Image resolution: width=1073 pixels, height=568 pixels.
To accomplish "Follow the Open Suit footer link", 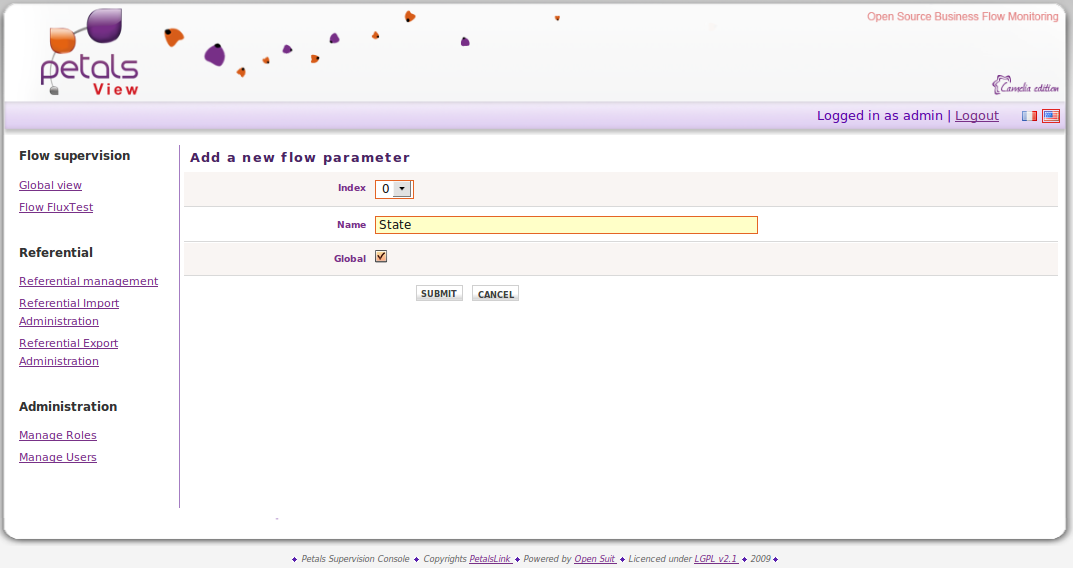I will tap(595, 559).
